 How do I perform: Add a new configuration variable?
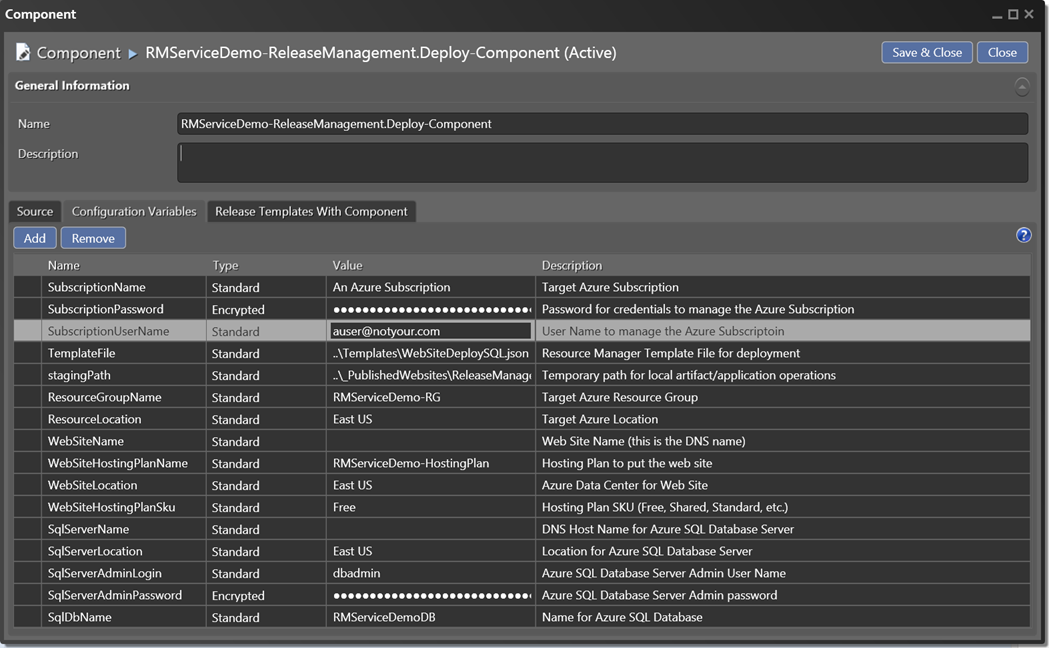coord(35,238)
